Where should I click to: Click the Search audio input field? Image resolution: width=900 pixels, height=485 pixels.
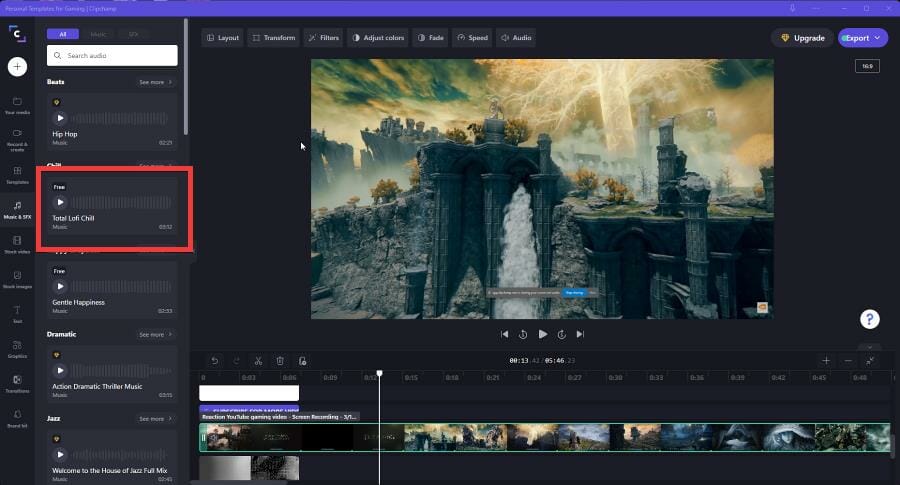(x=112, y=56)
